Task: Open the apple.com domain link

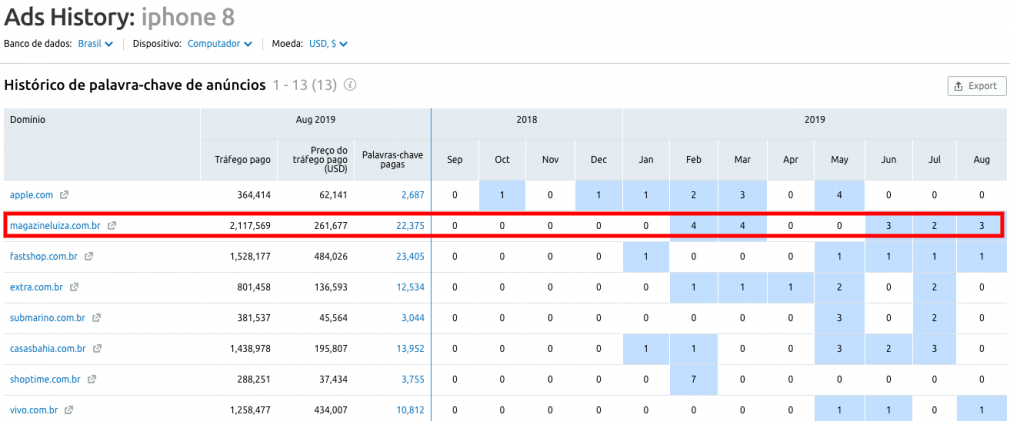Action: click(x=32, y=195)
